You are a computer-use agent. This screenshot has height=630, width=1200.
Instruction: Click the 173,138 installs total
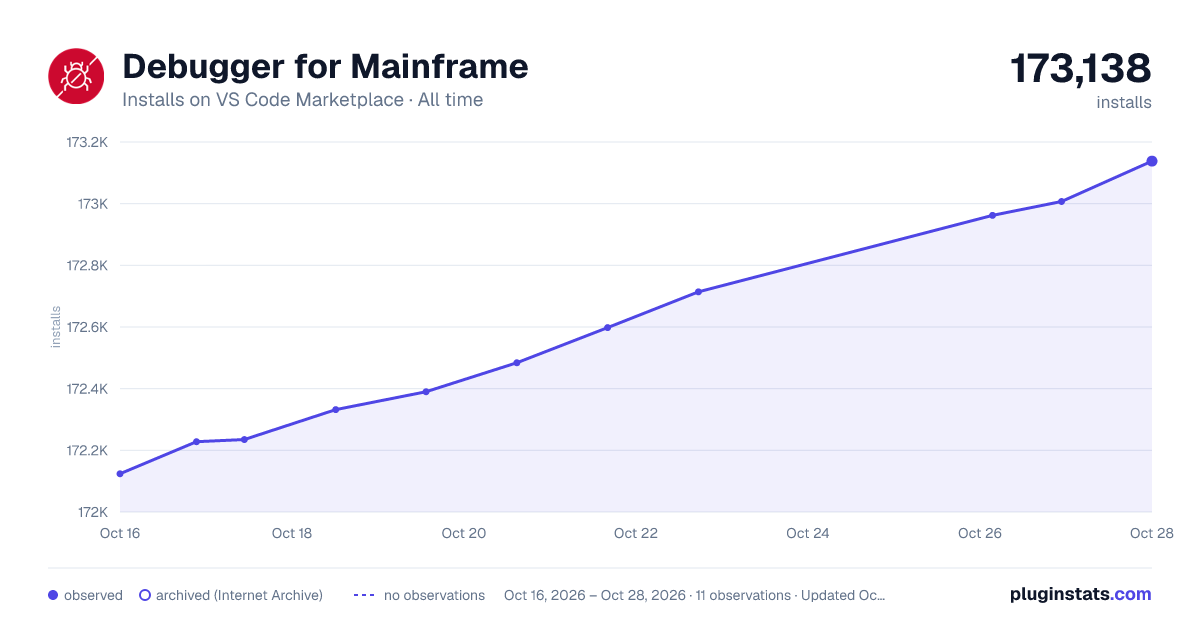[x=1081, y=69]
